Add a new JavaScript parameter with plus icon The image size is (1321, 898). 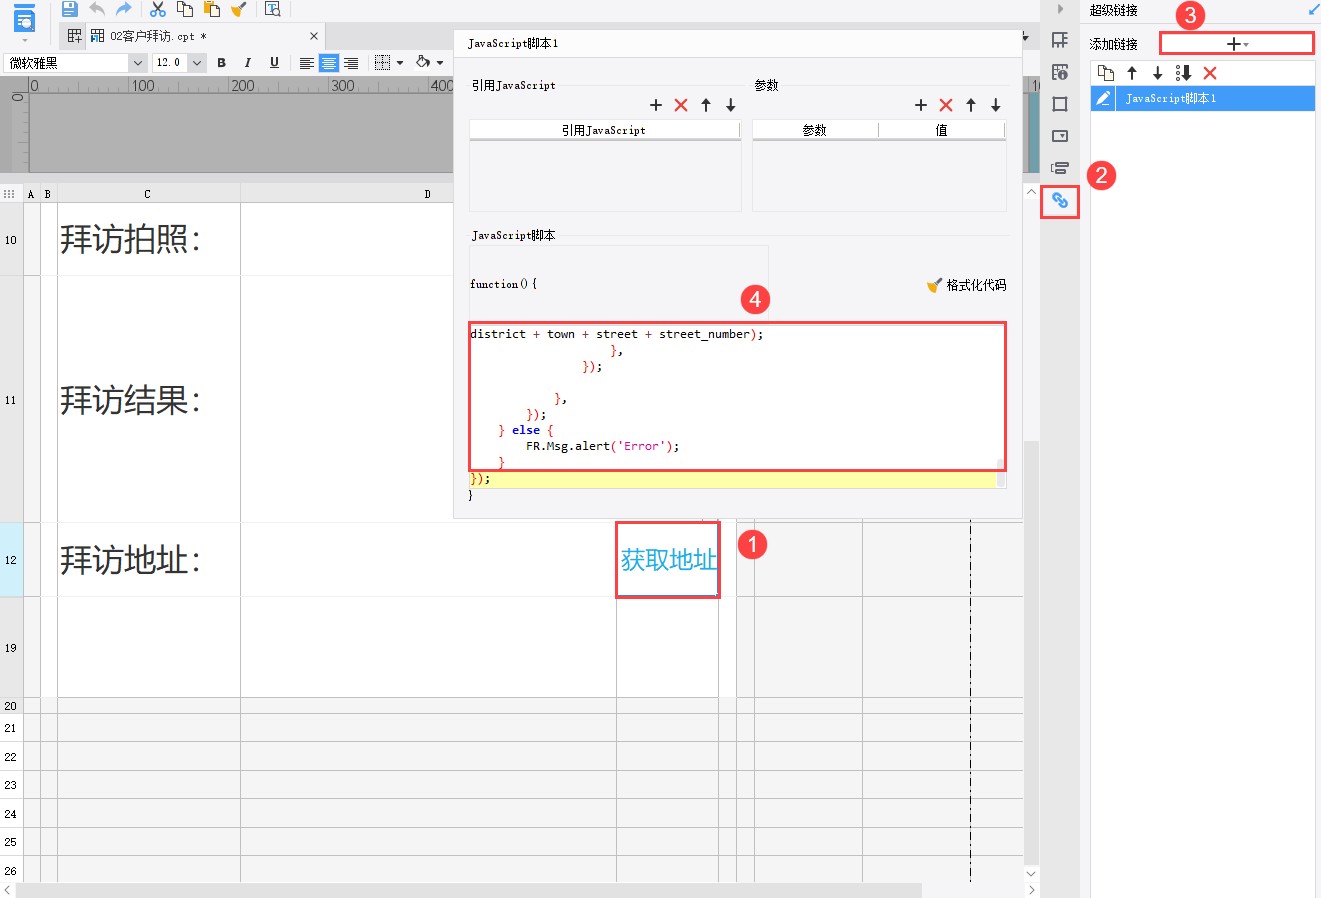921,105
